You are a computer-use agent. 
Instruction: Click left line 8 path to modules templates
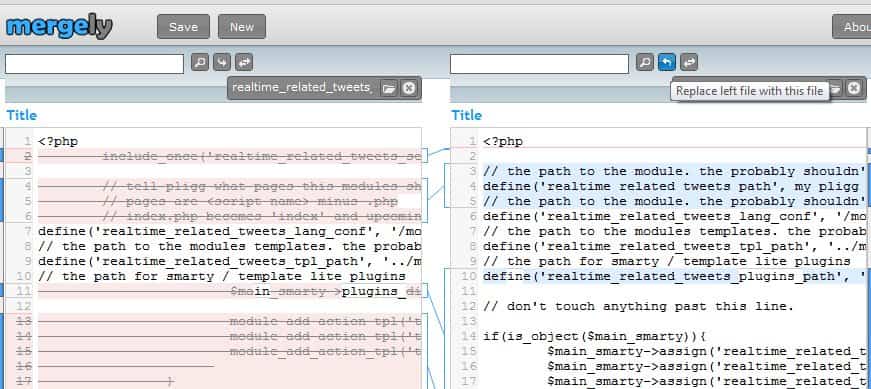pos(230,247)
